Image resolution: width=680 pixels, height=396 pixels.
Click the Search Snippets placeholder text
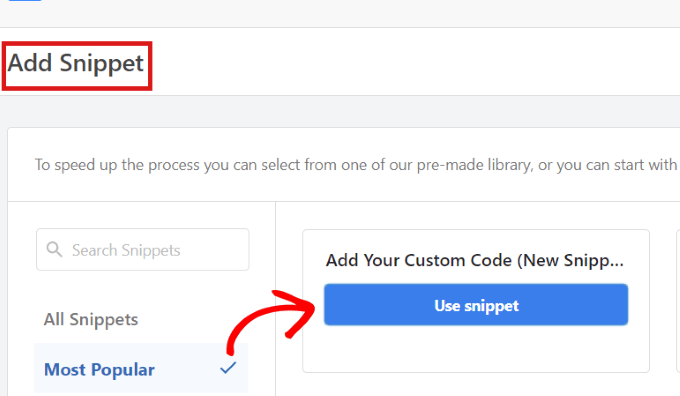tap(126, 250)
